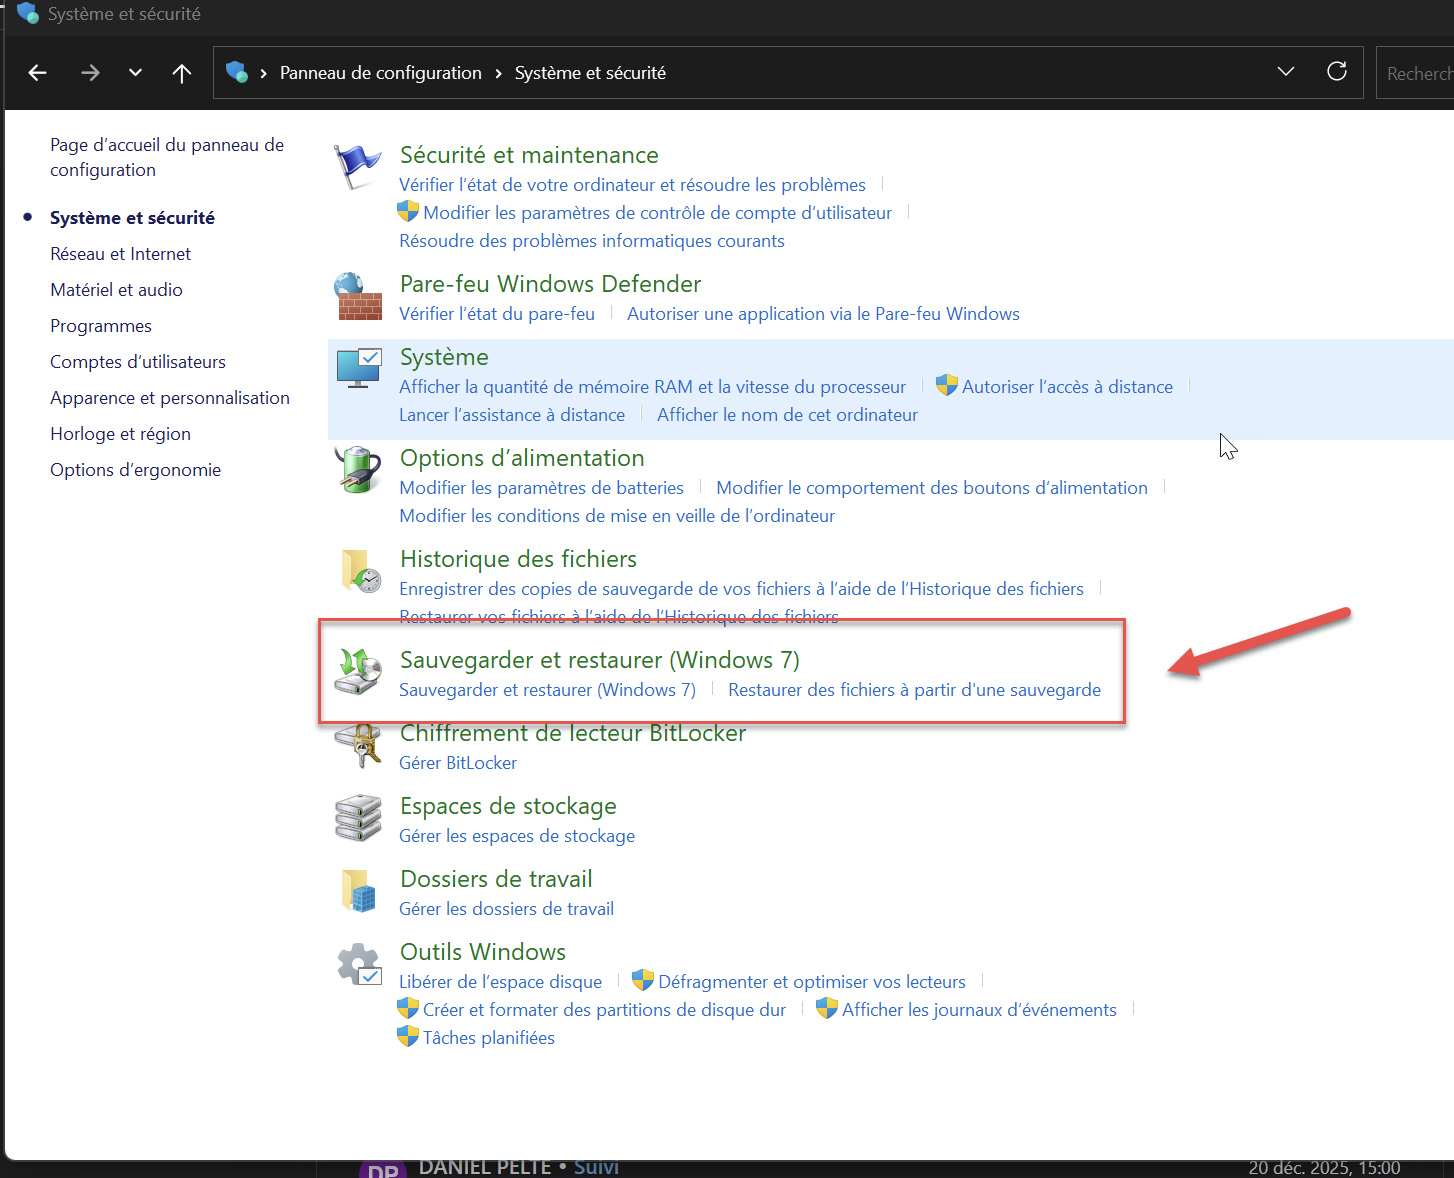Open Page d'accueil du panneau de configuration
Image resolution: width=1454 pixels, height=1178 pixels.
(167, 157)
